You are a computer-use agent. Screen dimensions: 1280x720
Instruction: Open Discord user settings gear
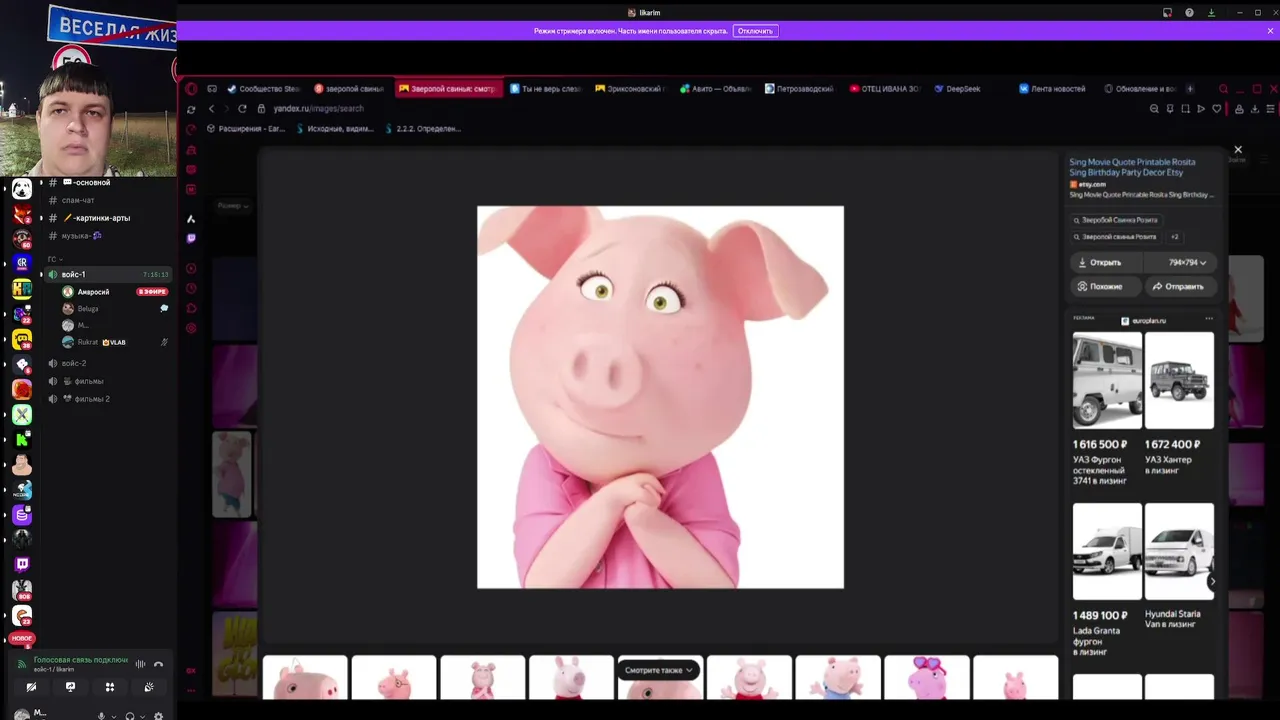(158, 716)
